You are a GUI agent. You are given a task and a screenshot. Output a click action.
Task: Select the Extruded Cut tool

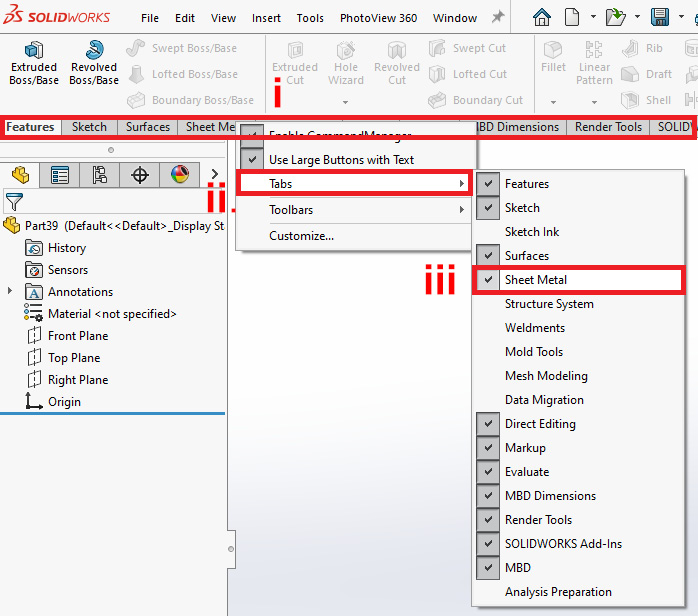(x=295, y=63)
